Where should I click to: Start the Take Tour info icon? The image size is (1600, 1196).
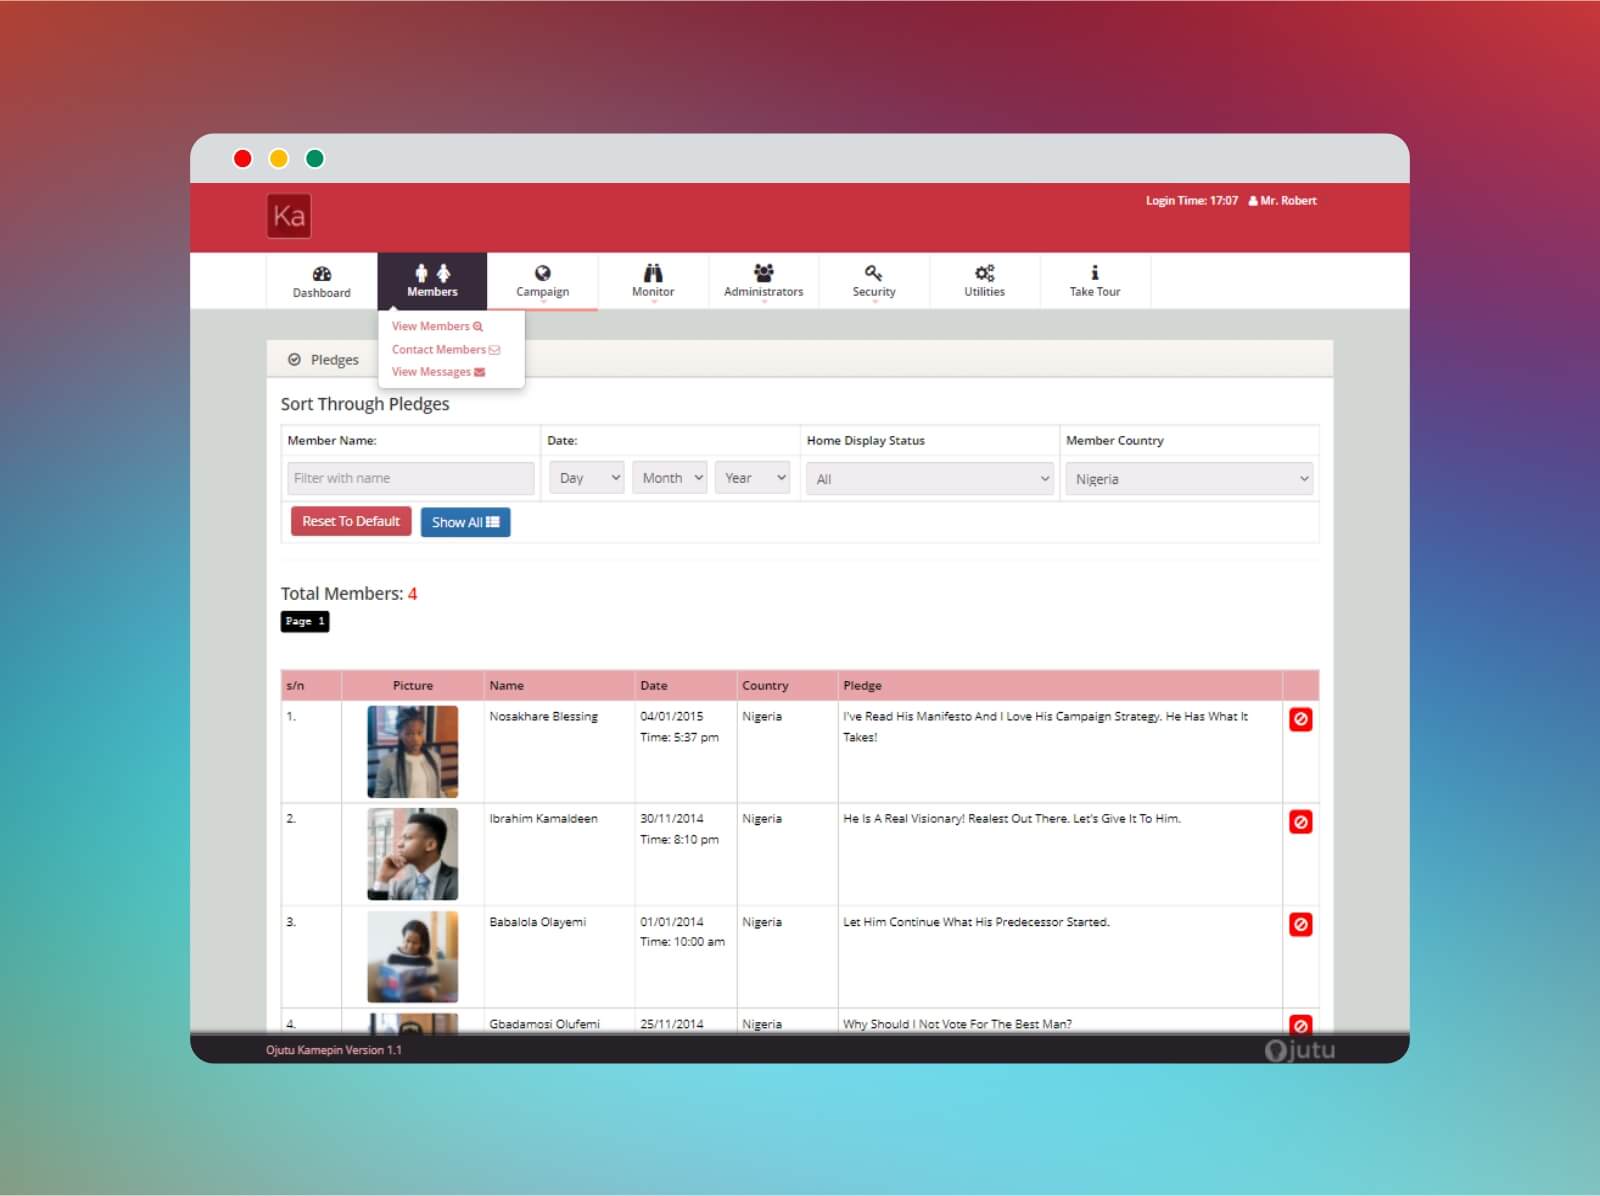[x=1095, y=272]
